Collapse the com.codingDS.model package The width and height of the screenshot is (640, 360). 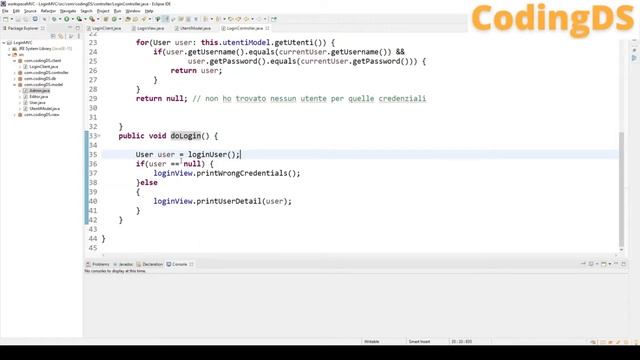[15, 84]
